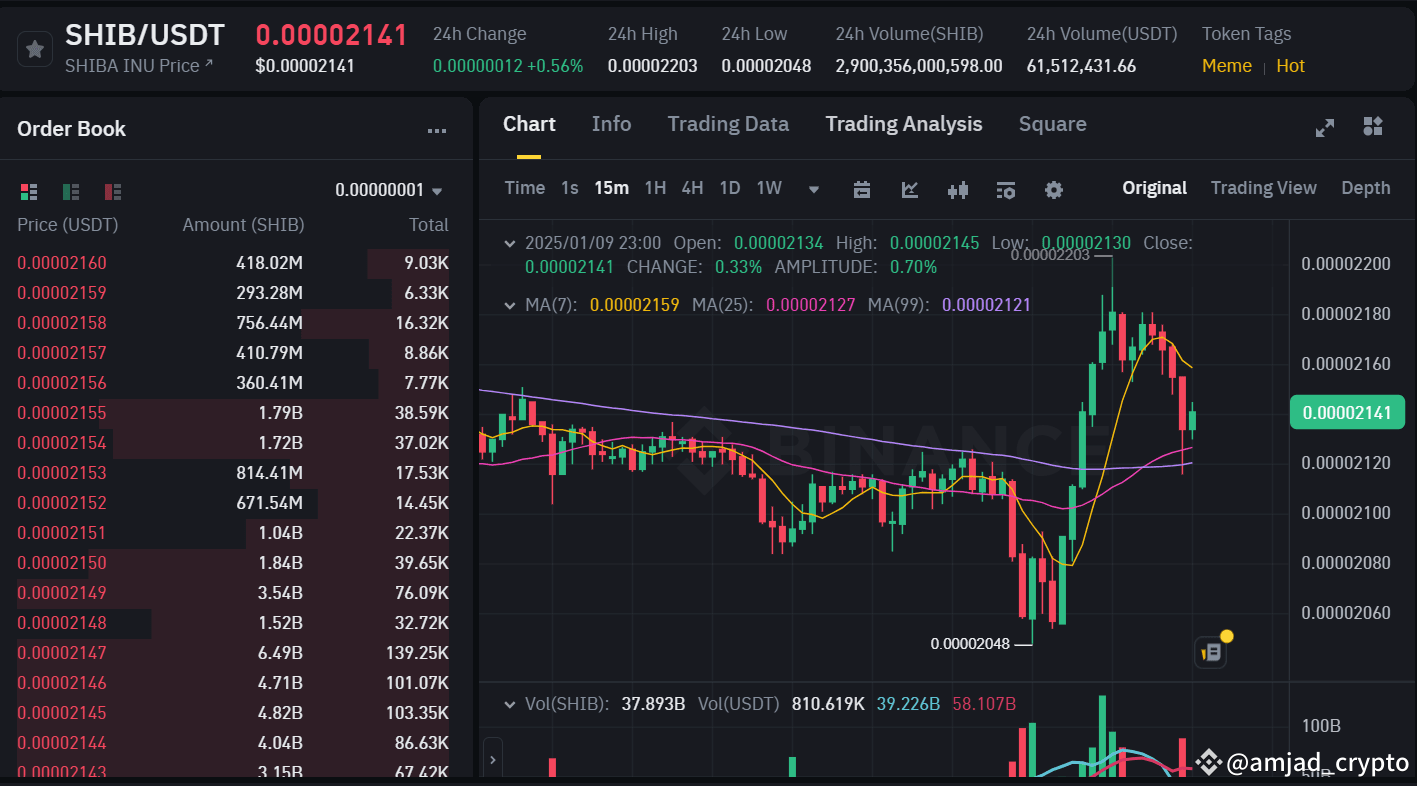Screen dimensions: 1417x786
Task: Show buy orders only view
Action: point(71,191)
